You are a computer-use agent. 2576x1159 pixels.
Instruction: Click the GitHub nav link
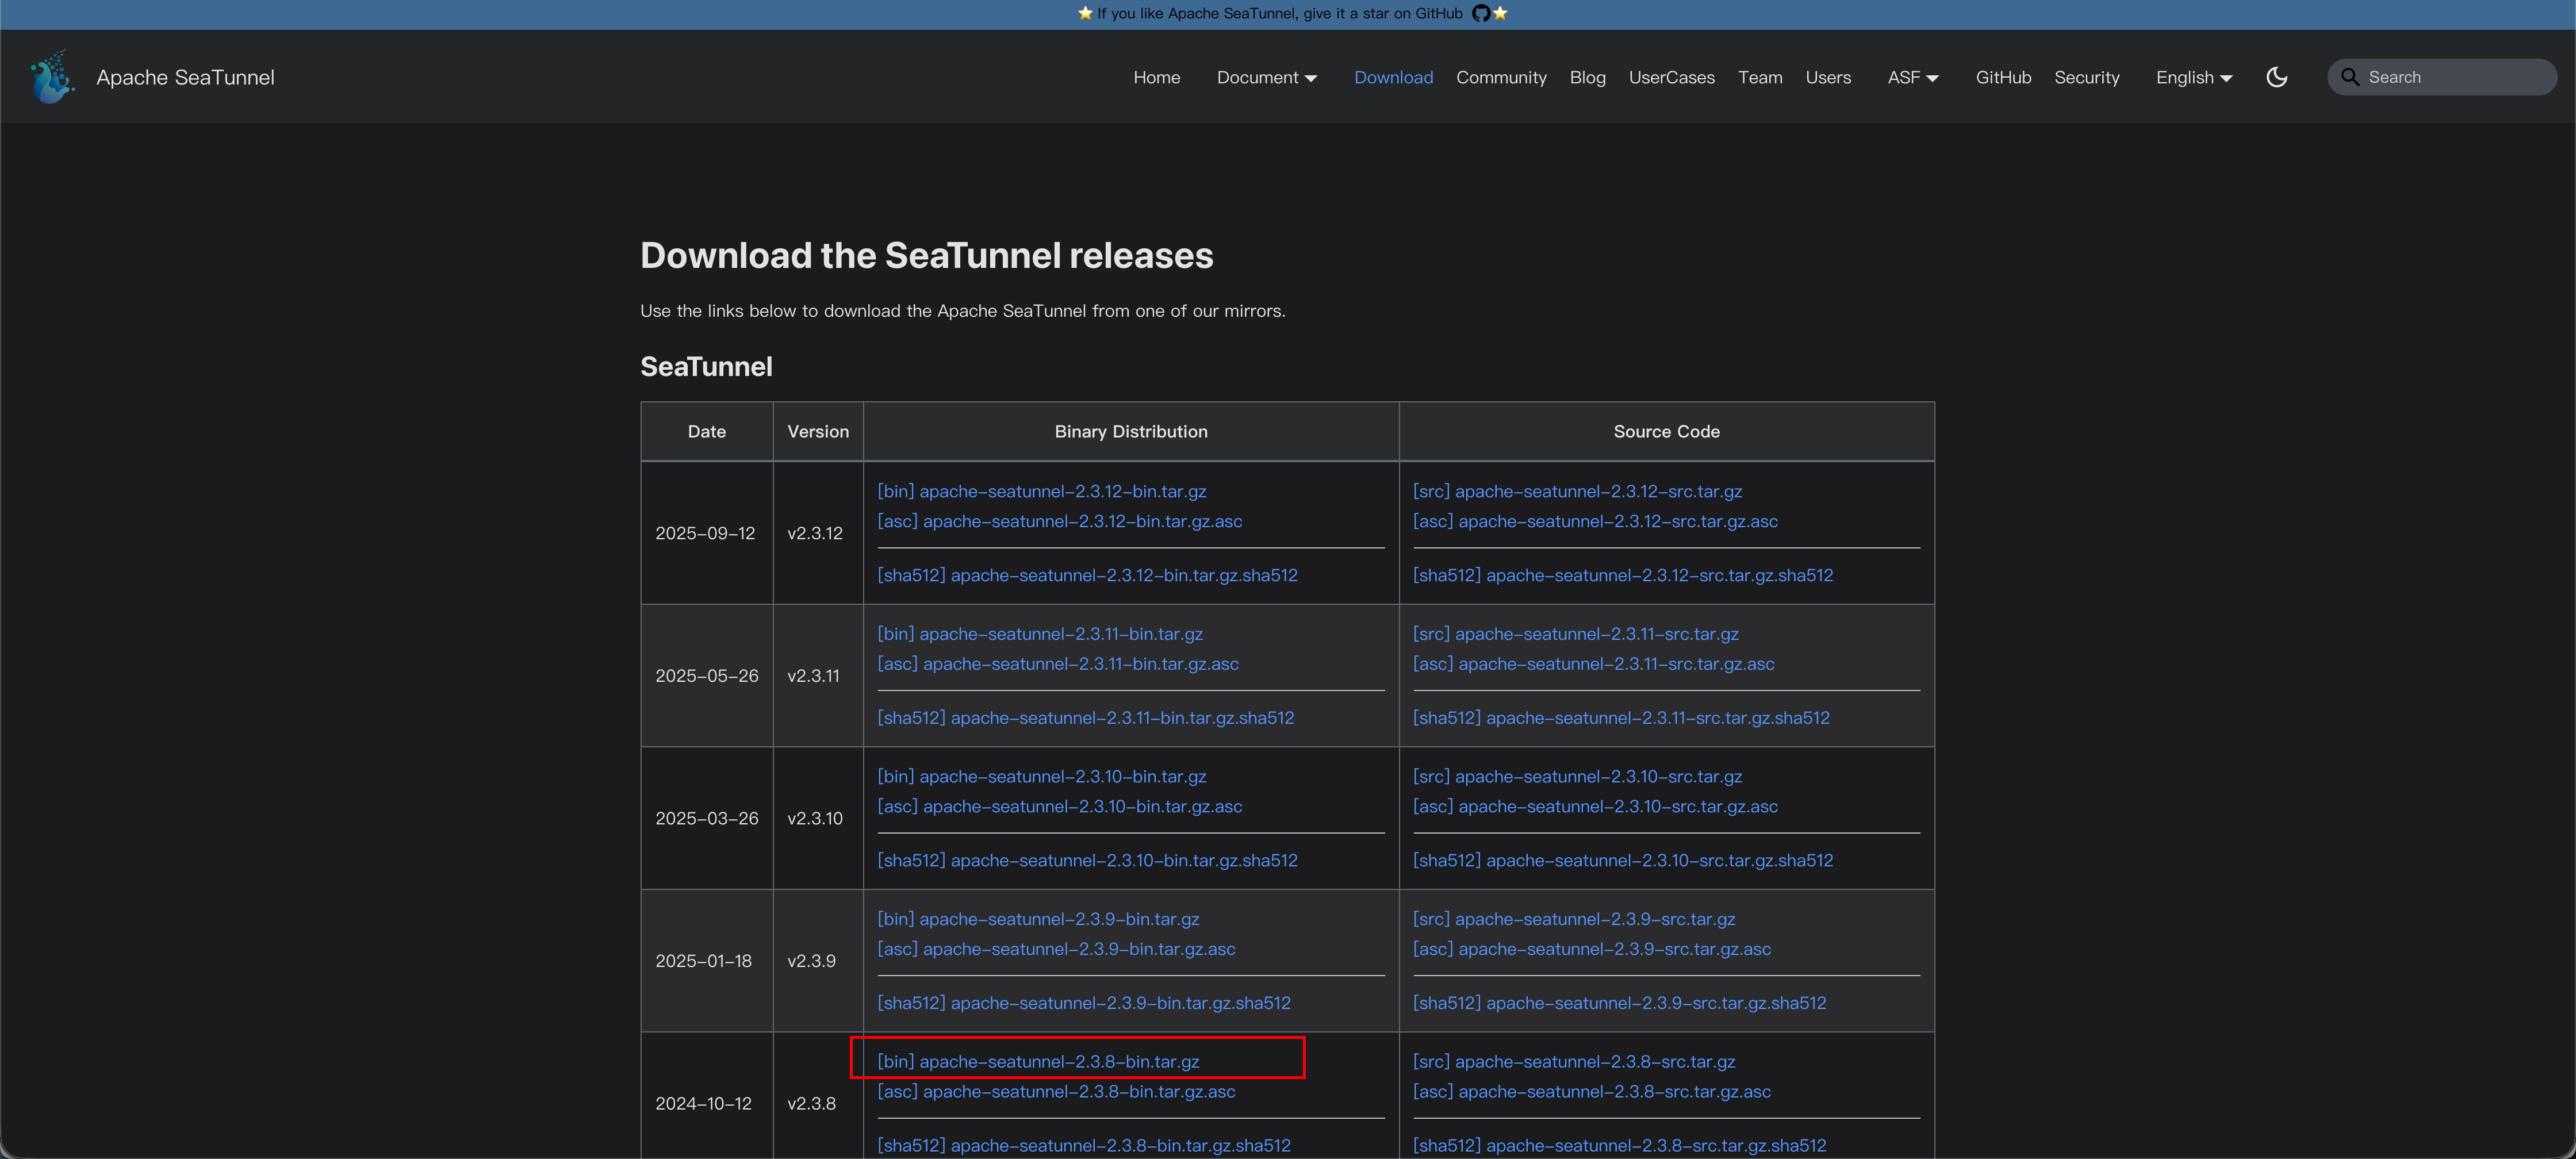pyautogui.click(x=2002, y=77)
